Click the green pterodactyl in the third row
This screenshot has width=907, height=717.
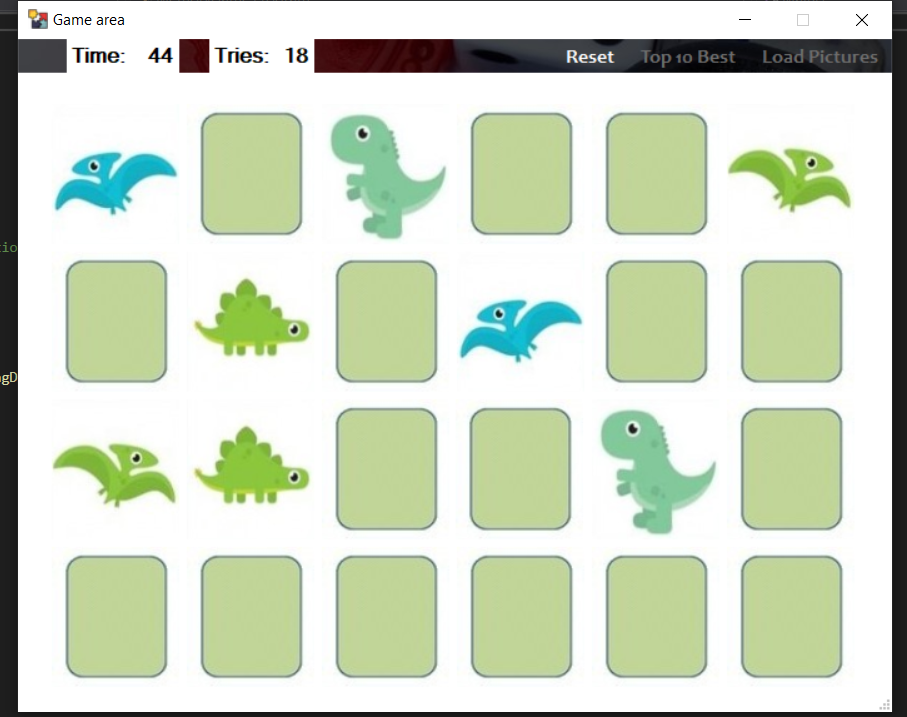[x=115, y=467]
